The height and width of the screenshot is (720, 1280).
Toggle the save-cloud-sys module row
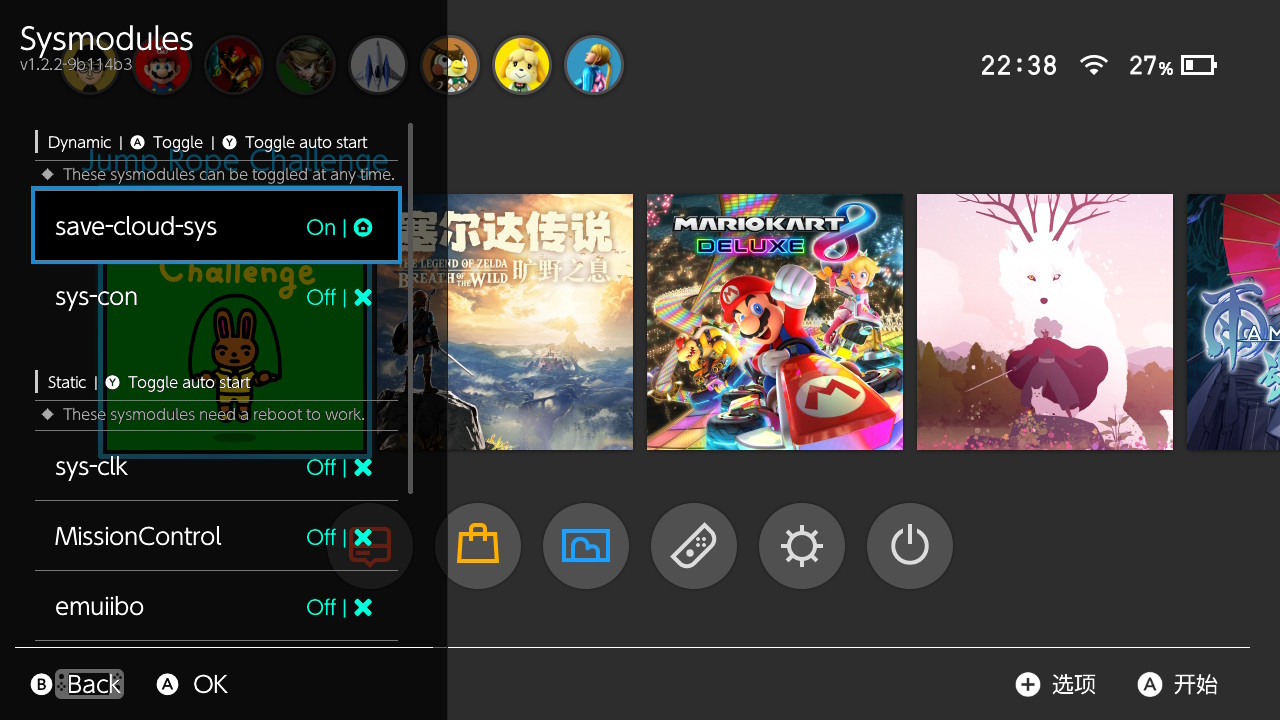click(x=216, y=226)
